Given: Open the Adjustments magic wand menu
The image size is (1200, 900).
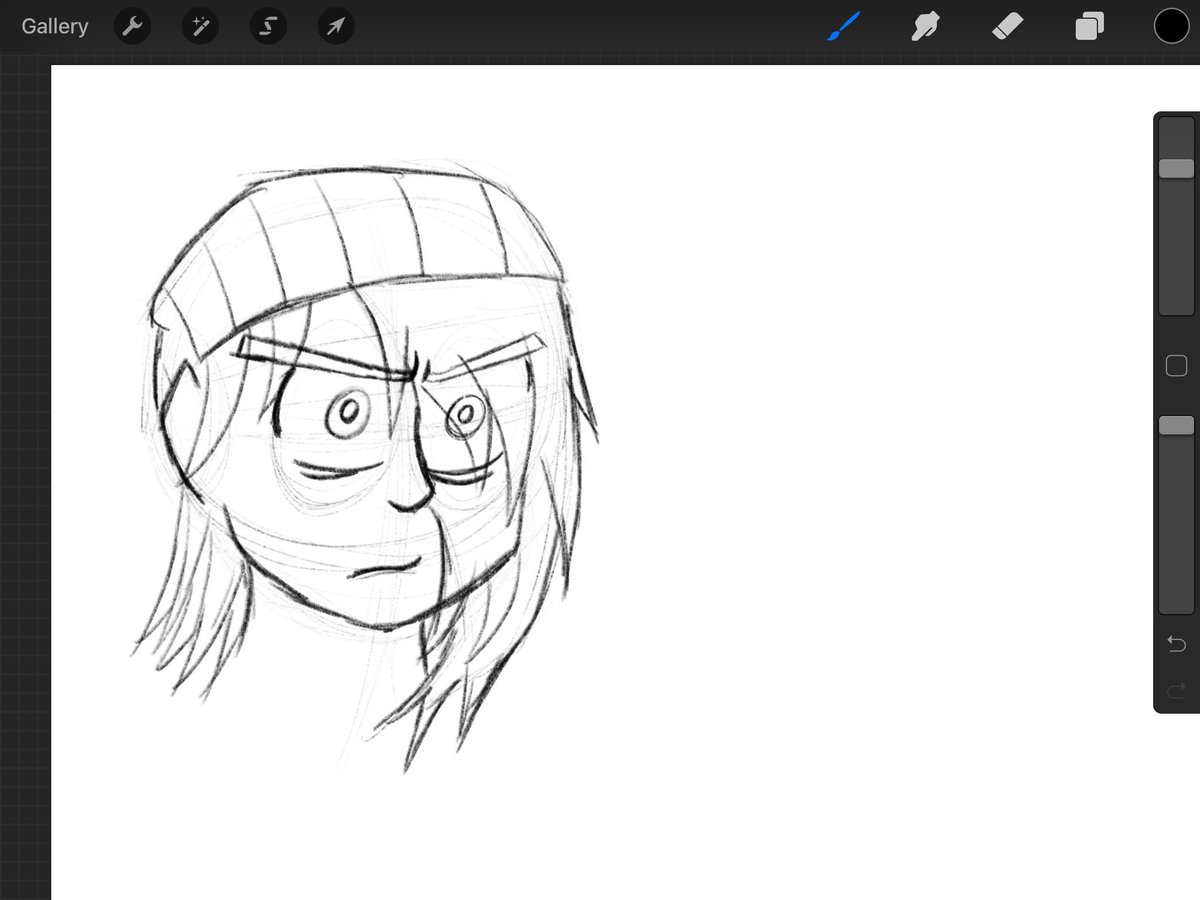Looking at the screenshot, I should (200, 27).
